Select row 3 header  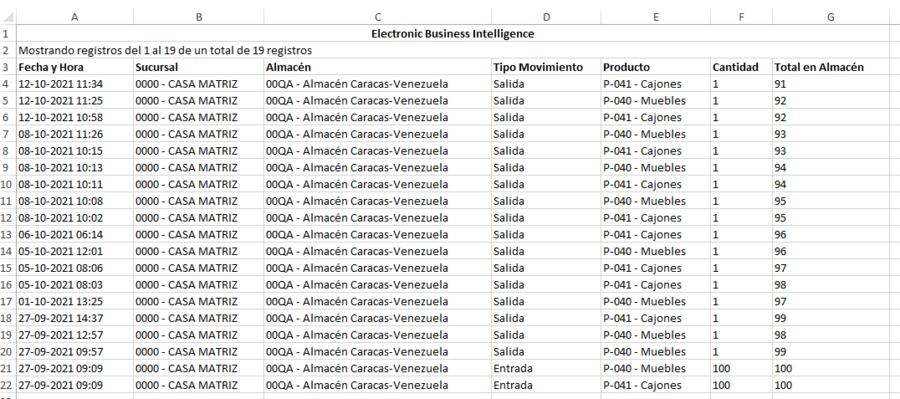[x=8, y=67]
